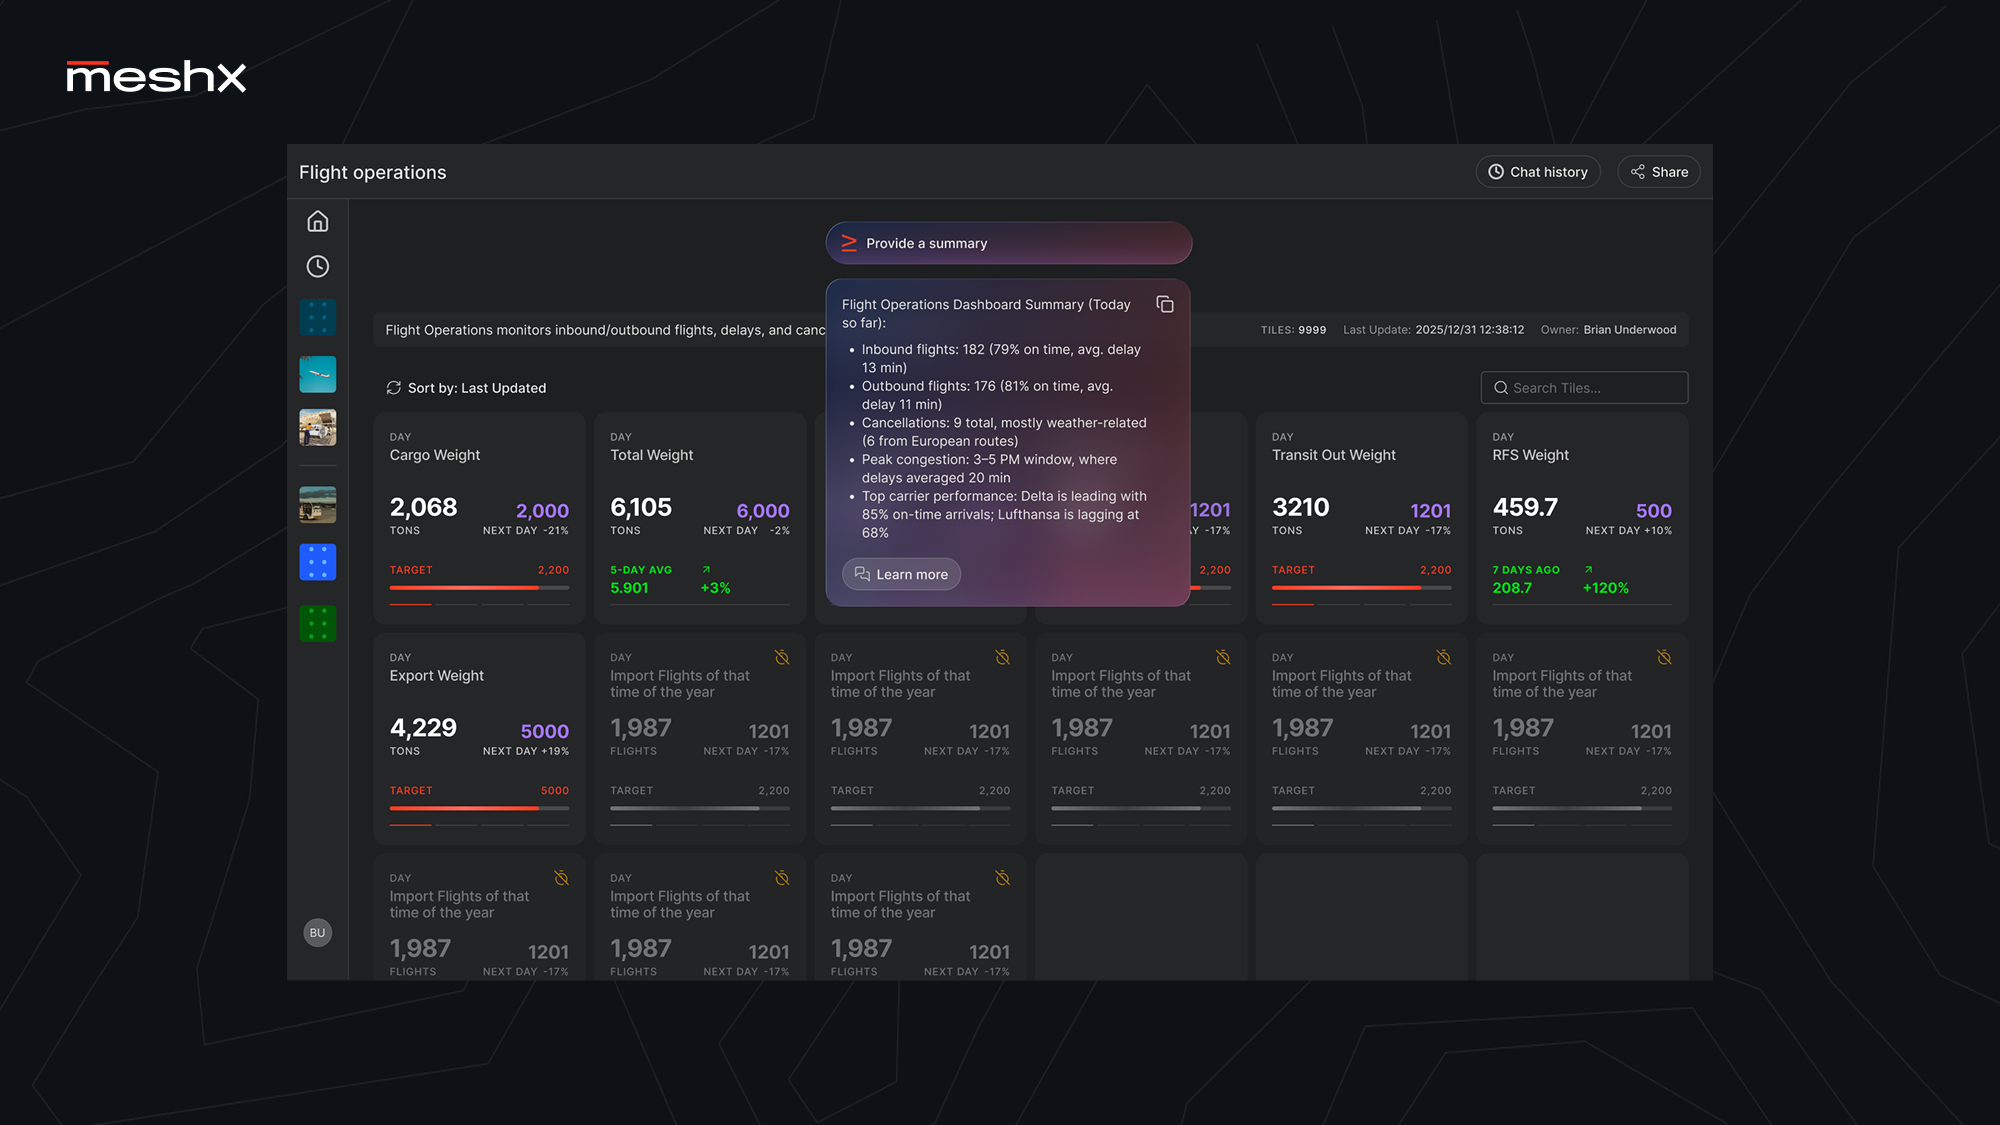Screen dimensions: 2000x1125
Task: Click the 459.7 tons value
Action: tap(1525, 507)
